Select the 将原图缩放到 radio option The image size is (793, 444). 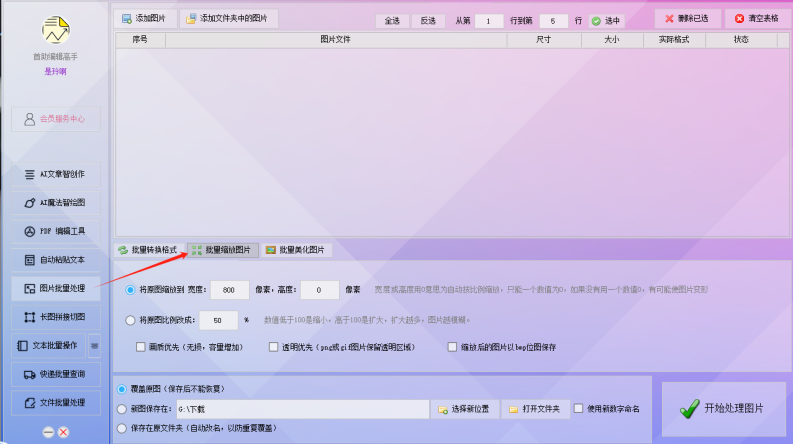tap(130, 290)
